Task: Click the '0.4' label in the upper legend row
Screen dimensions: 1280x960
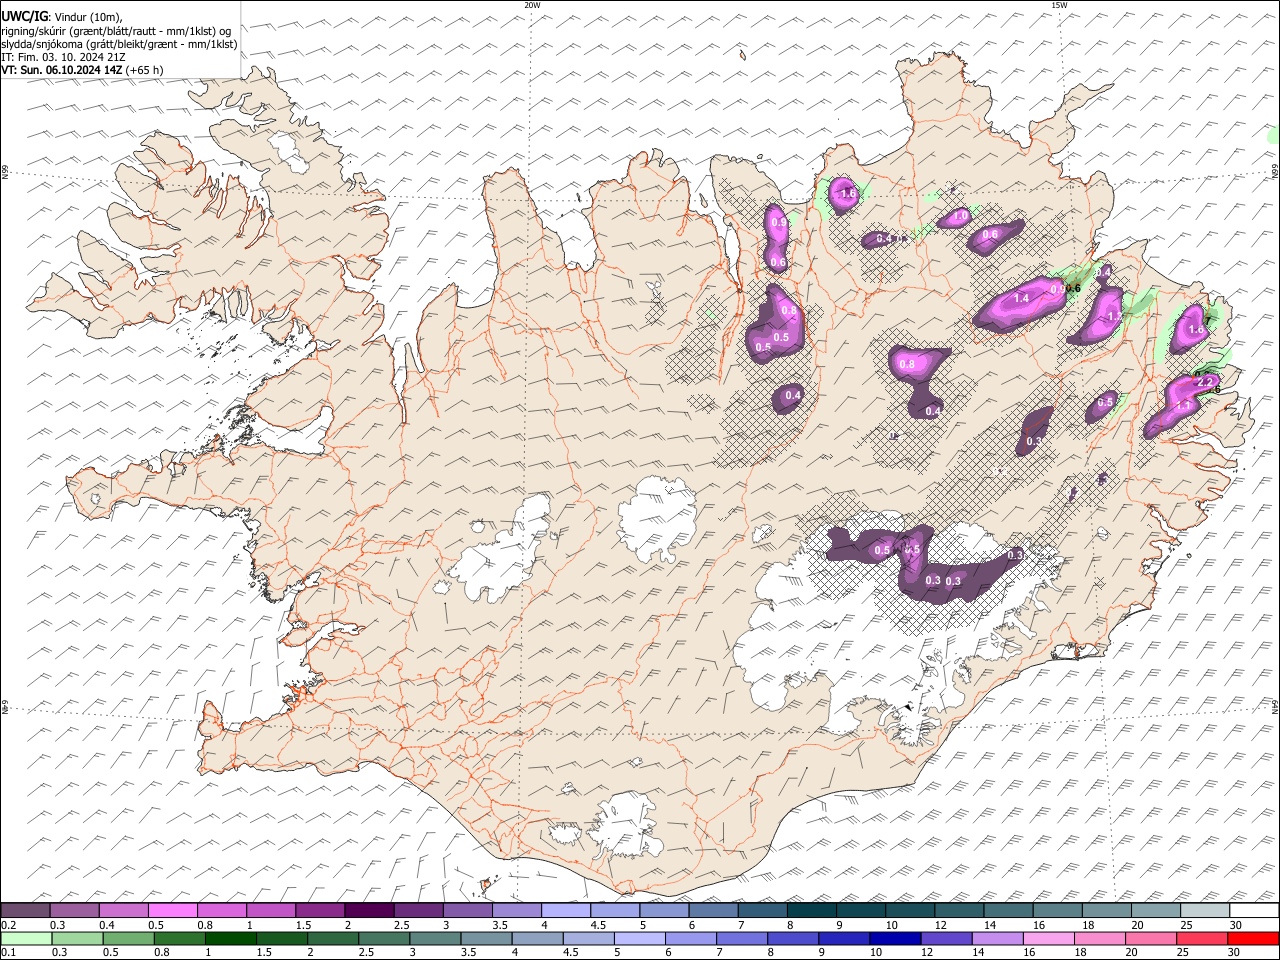Action: (106, 925)
